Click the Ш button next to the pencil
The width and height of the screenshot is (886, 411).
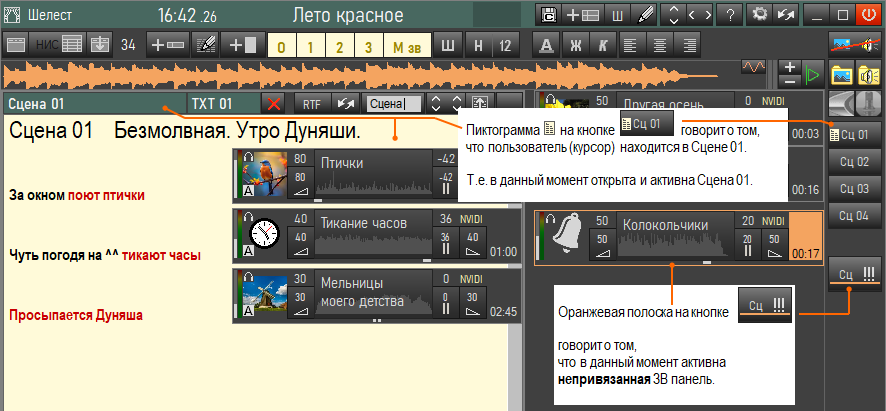[617, 15]
